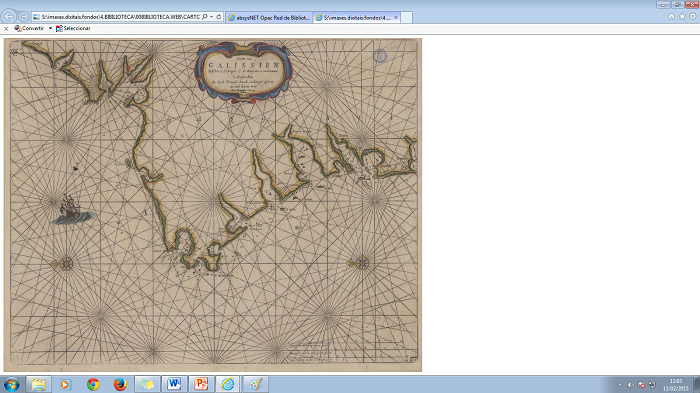Close the active image tab
The image size is (700, 393).
396,18
